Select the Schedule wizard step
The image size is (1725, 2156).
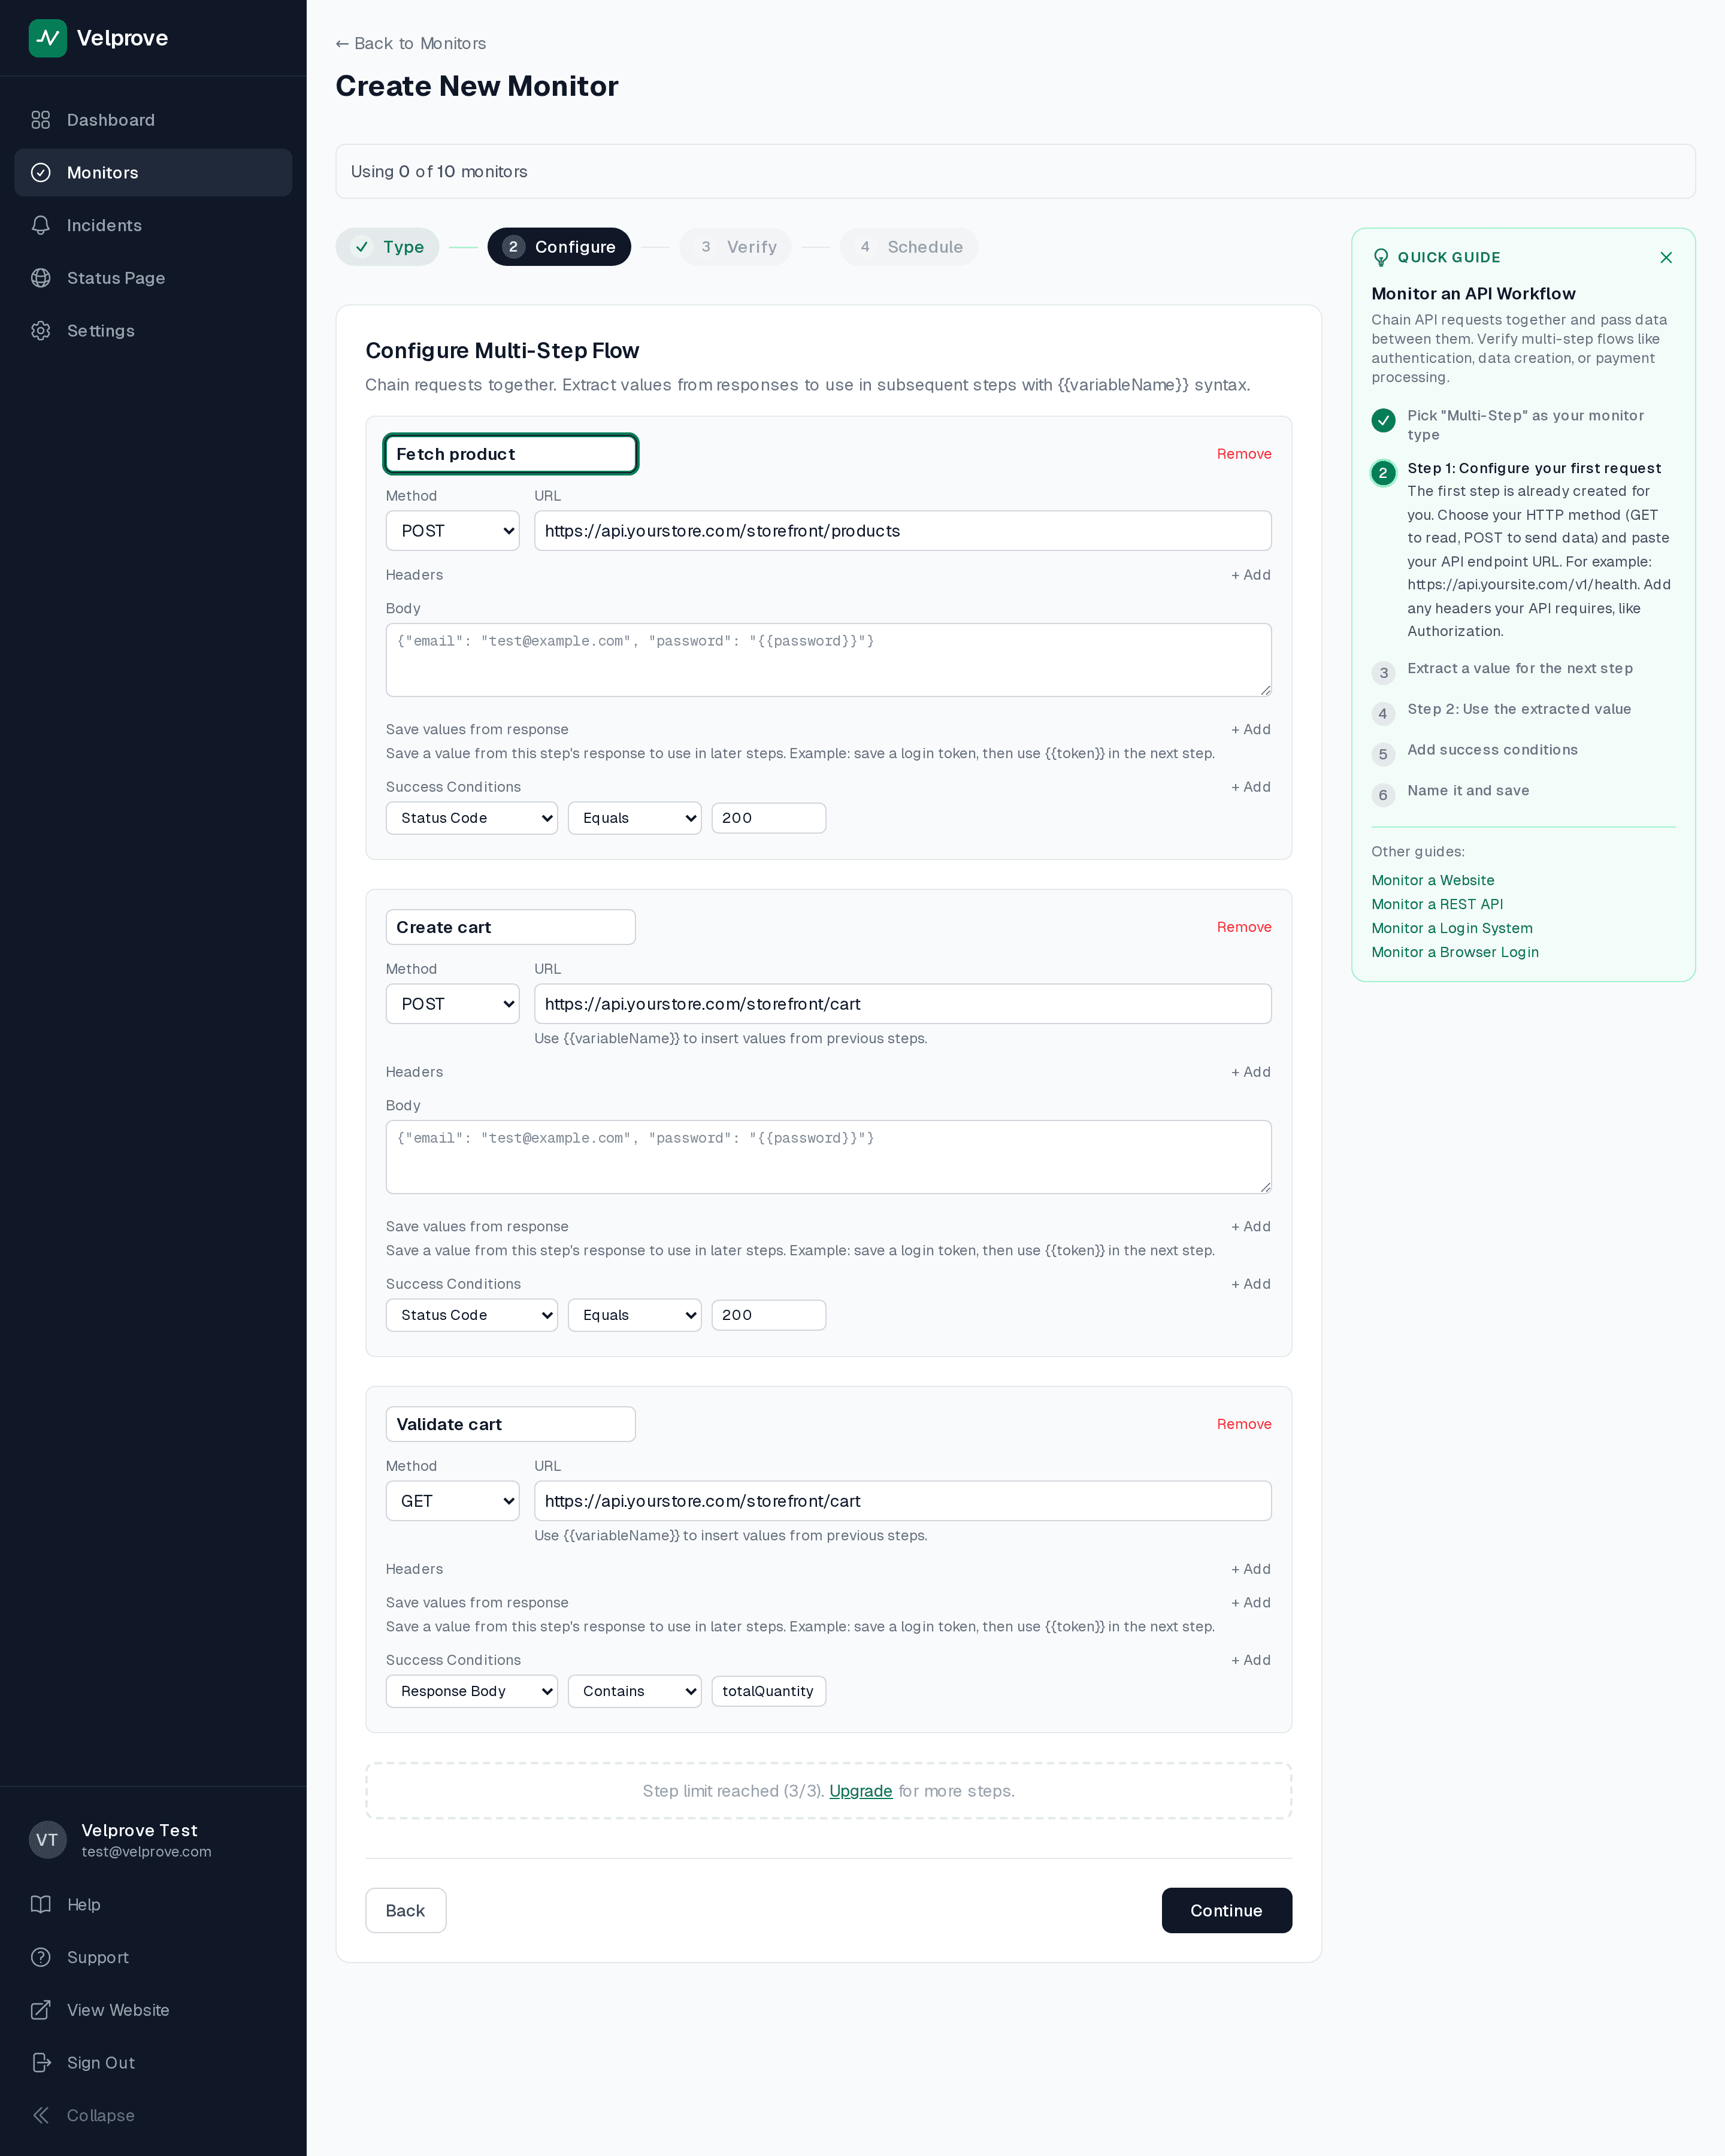tap(909, 247)
